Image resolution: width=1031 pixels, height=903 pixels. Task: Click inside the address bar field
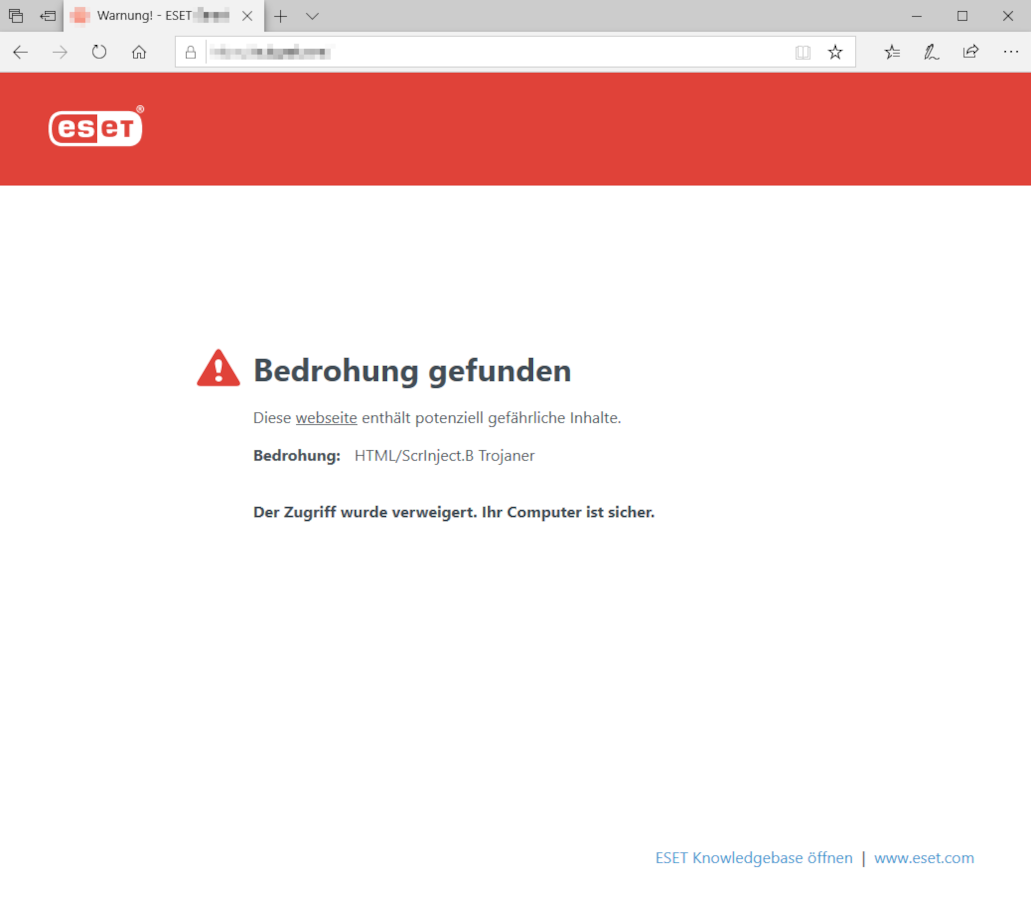coord(450,52)
